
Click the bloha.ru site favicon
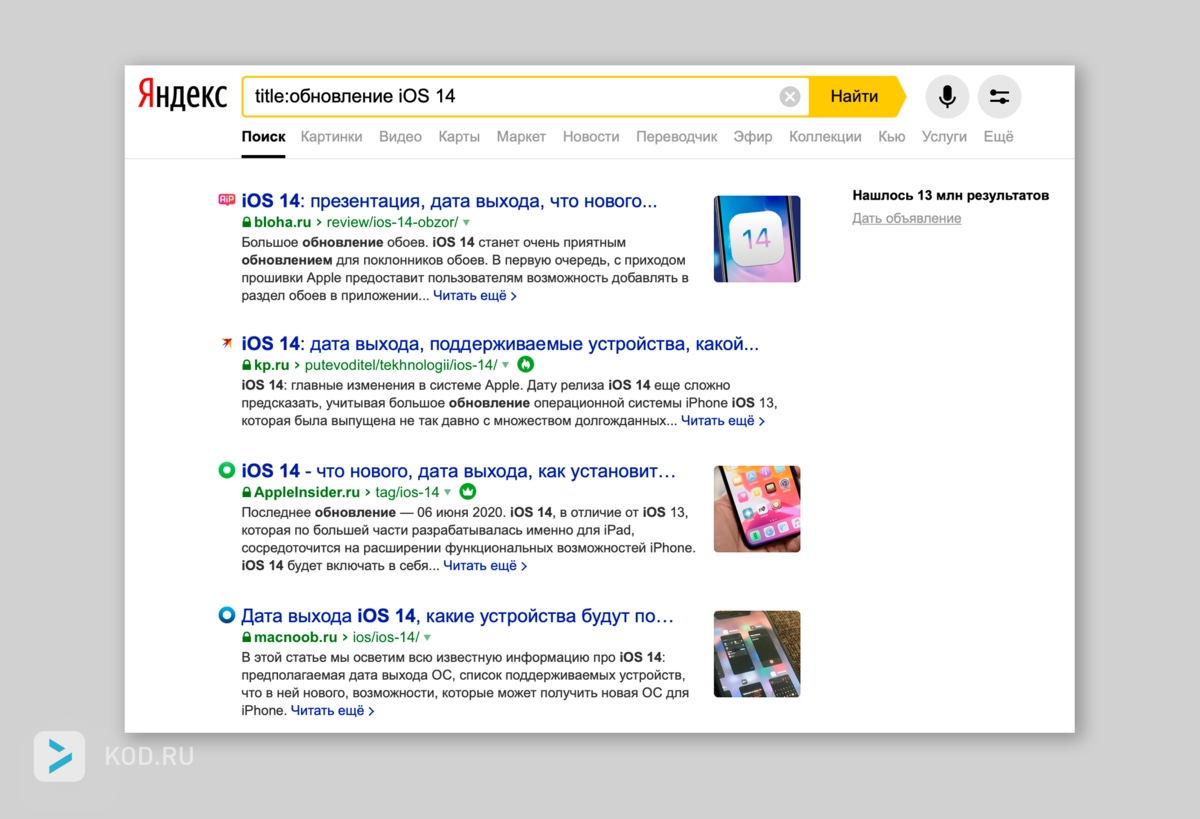[226, 200]
